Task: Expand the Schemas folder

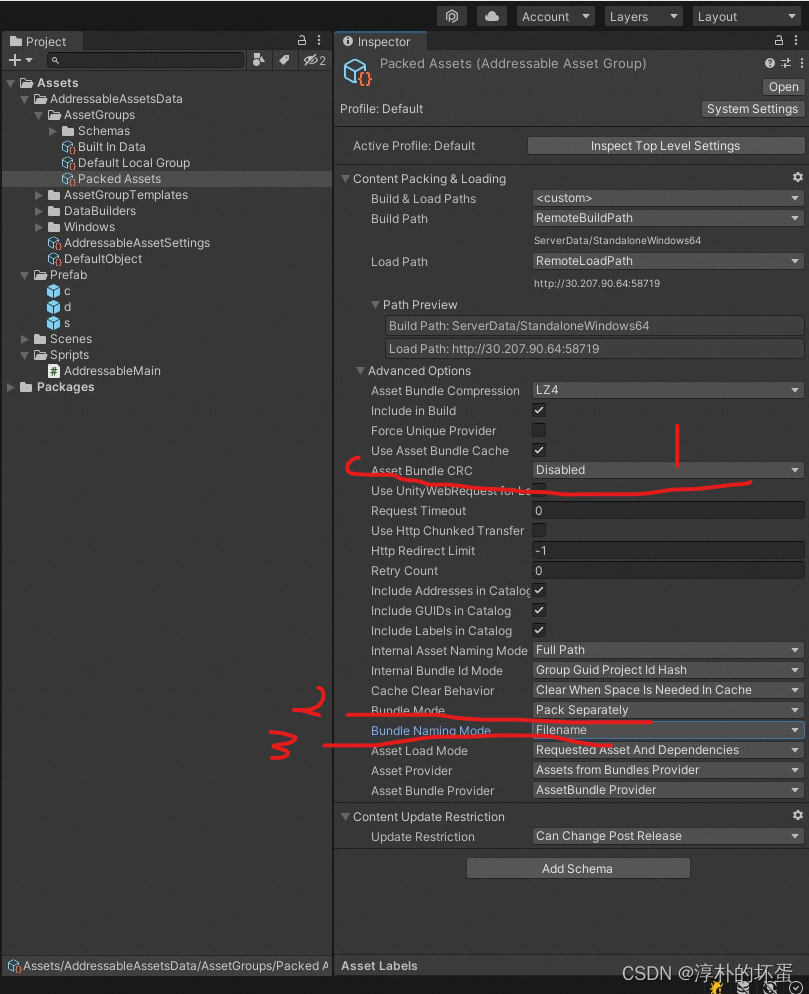Action: pos(53,131)
